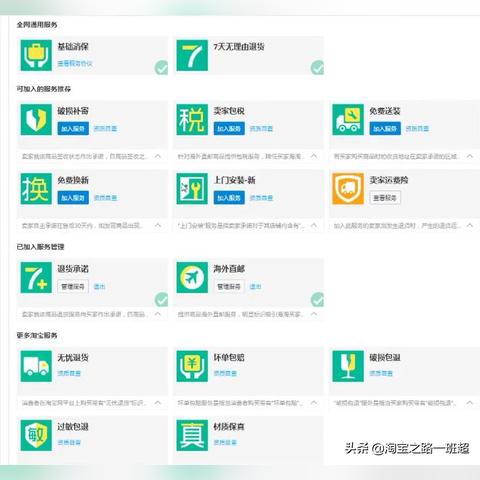Screen dimensions: 480x480
Task: Click the 无忧退货 delivery truck icon
Action: point(36,366)
